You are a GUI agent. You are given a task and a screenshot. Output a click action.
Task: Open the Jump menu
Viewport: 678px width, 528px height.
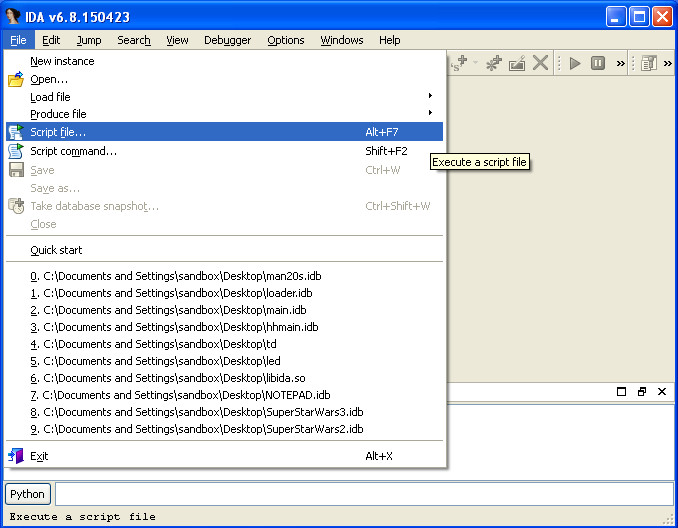(x=89, y=40)
